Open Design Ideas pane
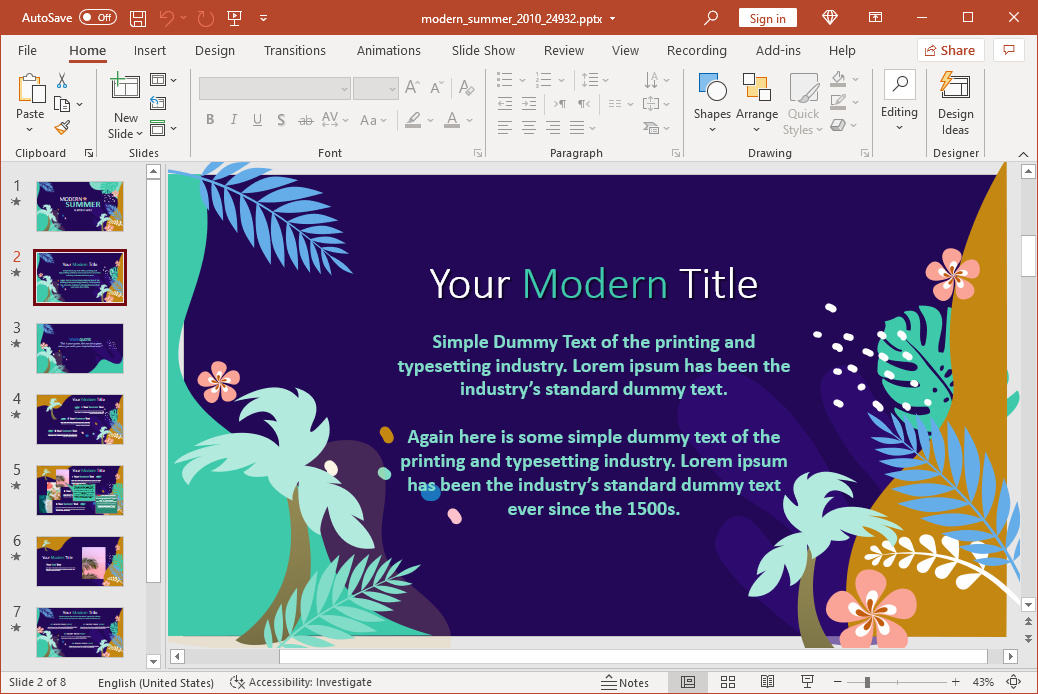 click(955, 103)
